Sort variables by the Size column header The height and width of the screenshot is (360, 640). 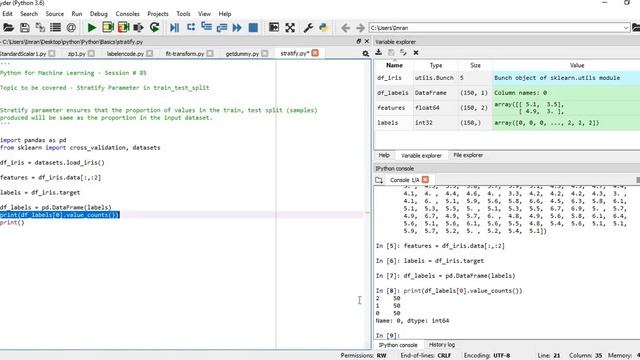click(x=475, y=65)
